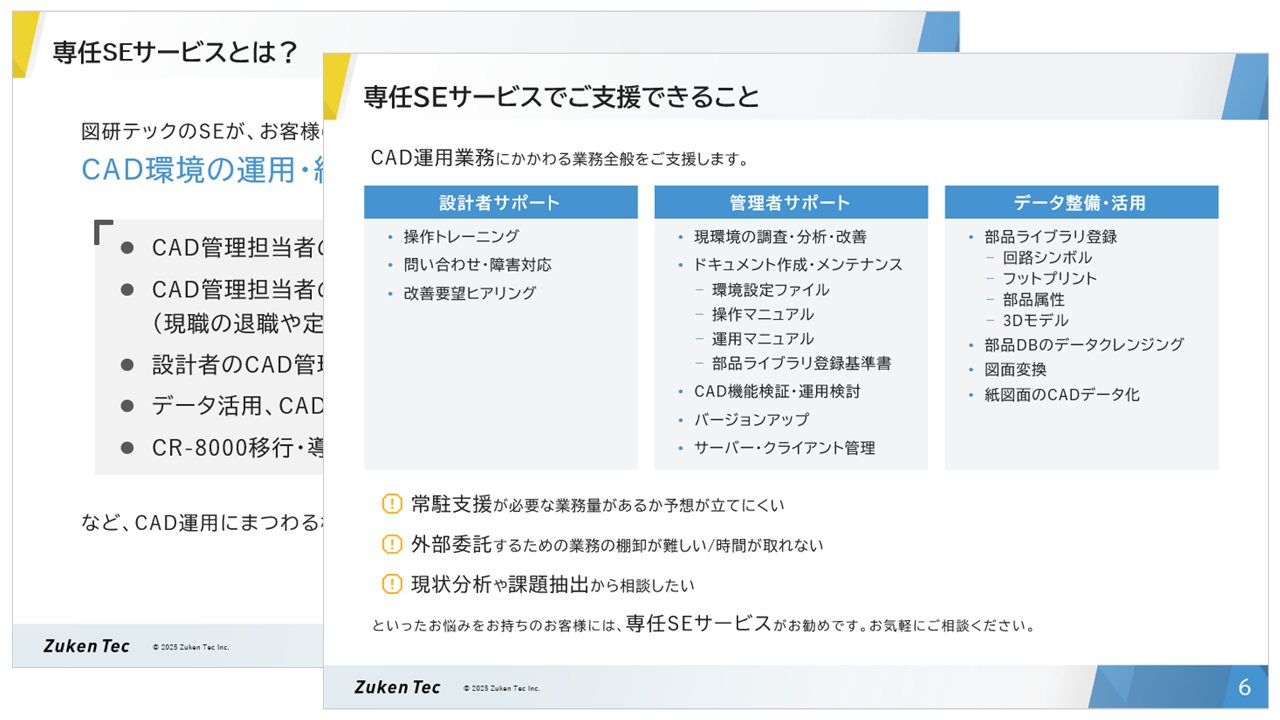This screenshot has width=1280, height=720.
Task: Click the 専任SEサービスとは？ back slide title
Action: (x=175, y=53)
